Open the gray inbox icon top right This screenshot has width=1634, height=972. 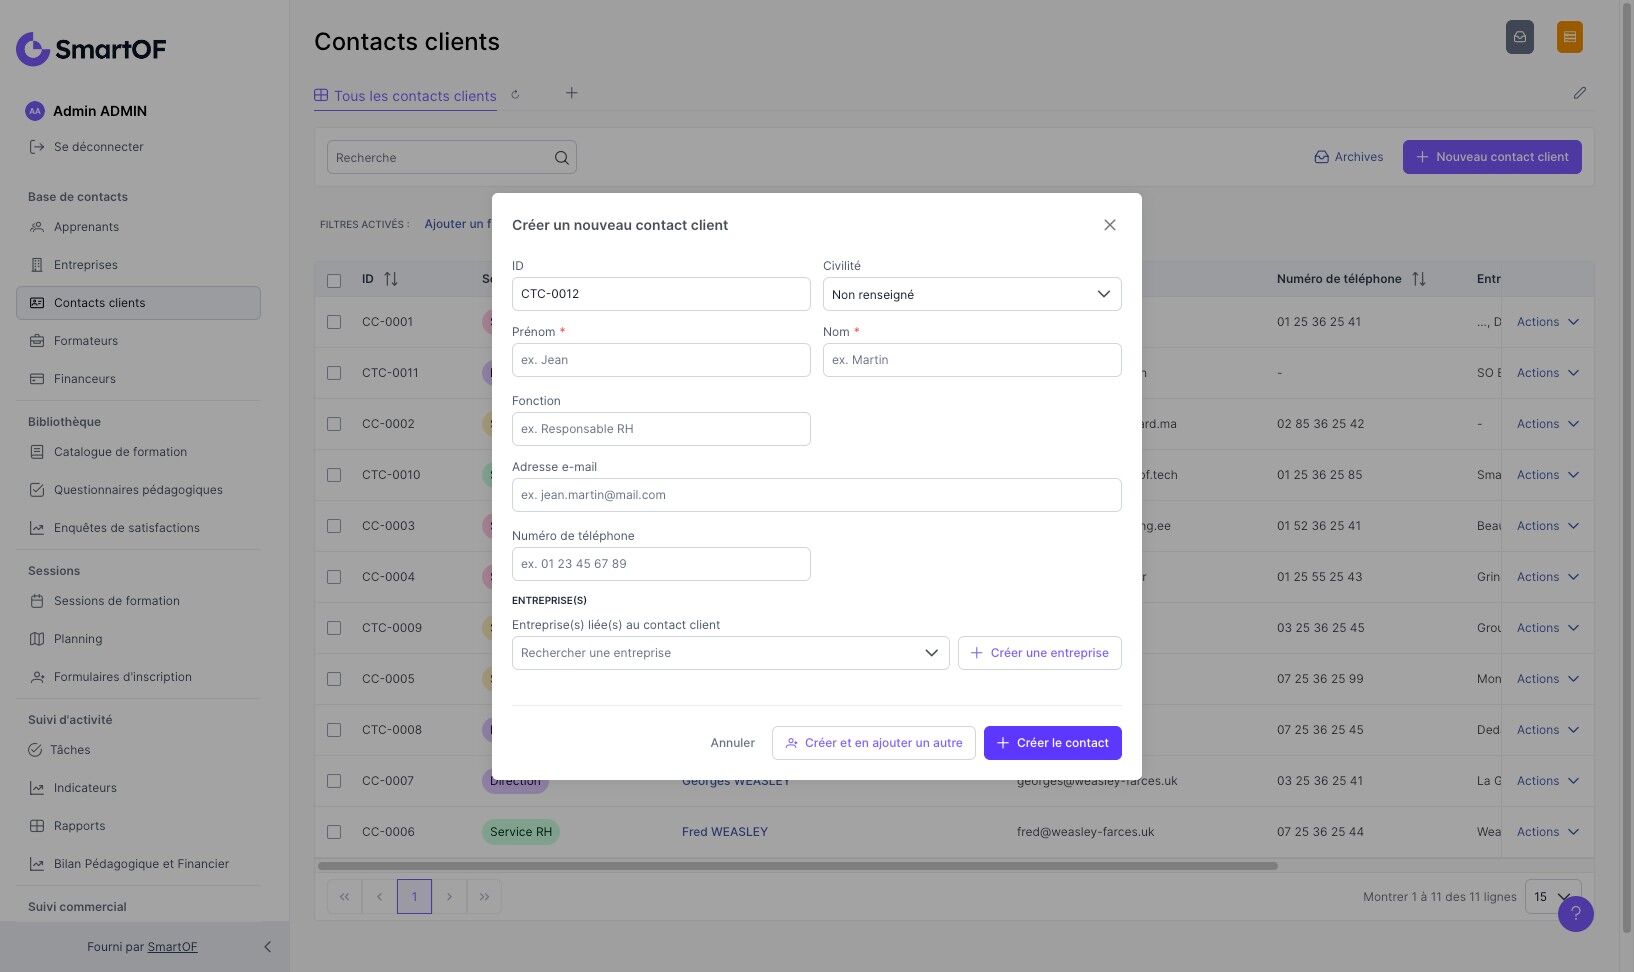pyautogui.click(x=1519, y=37)
